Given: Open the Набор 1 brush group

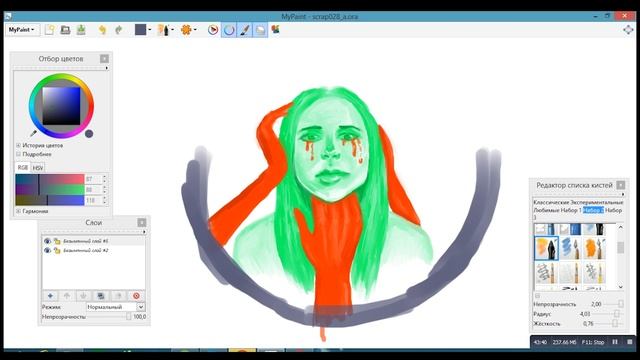Looking at the screenshot, I should coord(570,210).
